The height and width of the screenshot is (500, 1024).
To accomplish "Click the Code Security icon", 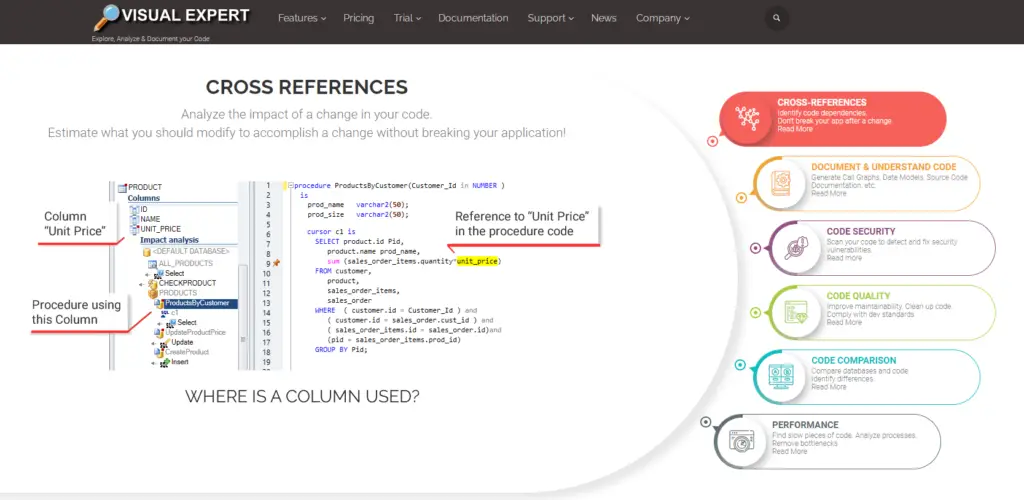I will tap(798, 247).
